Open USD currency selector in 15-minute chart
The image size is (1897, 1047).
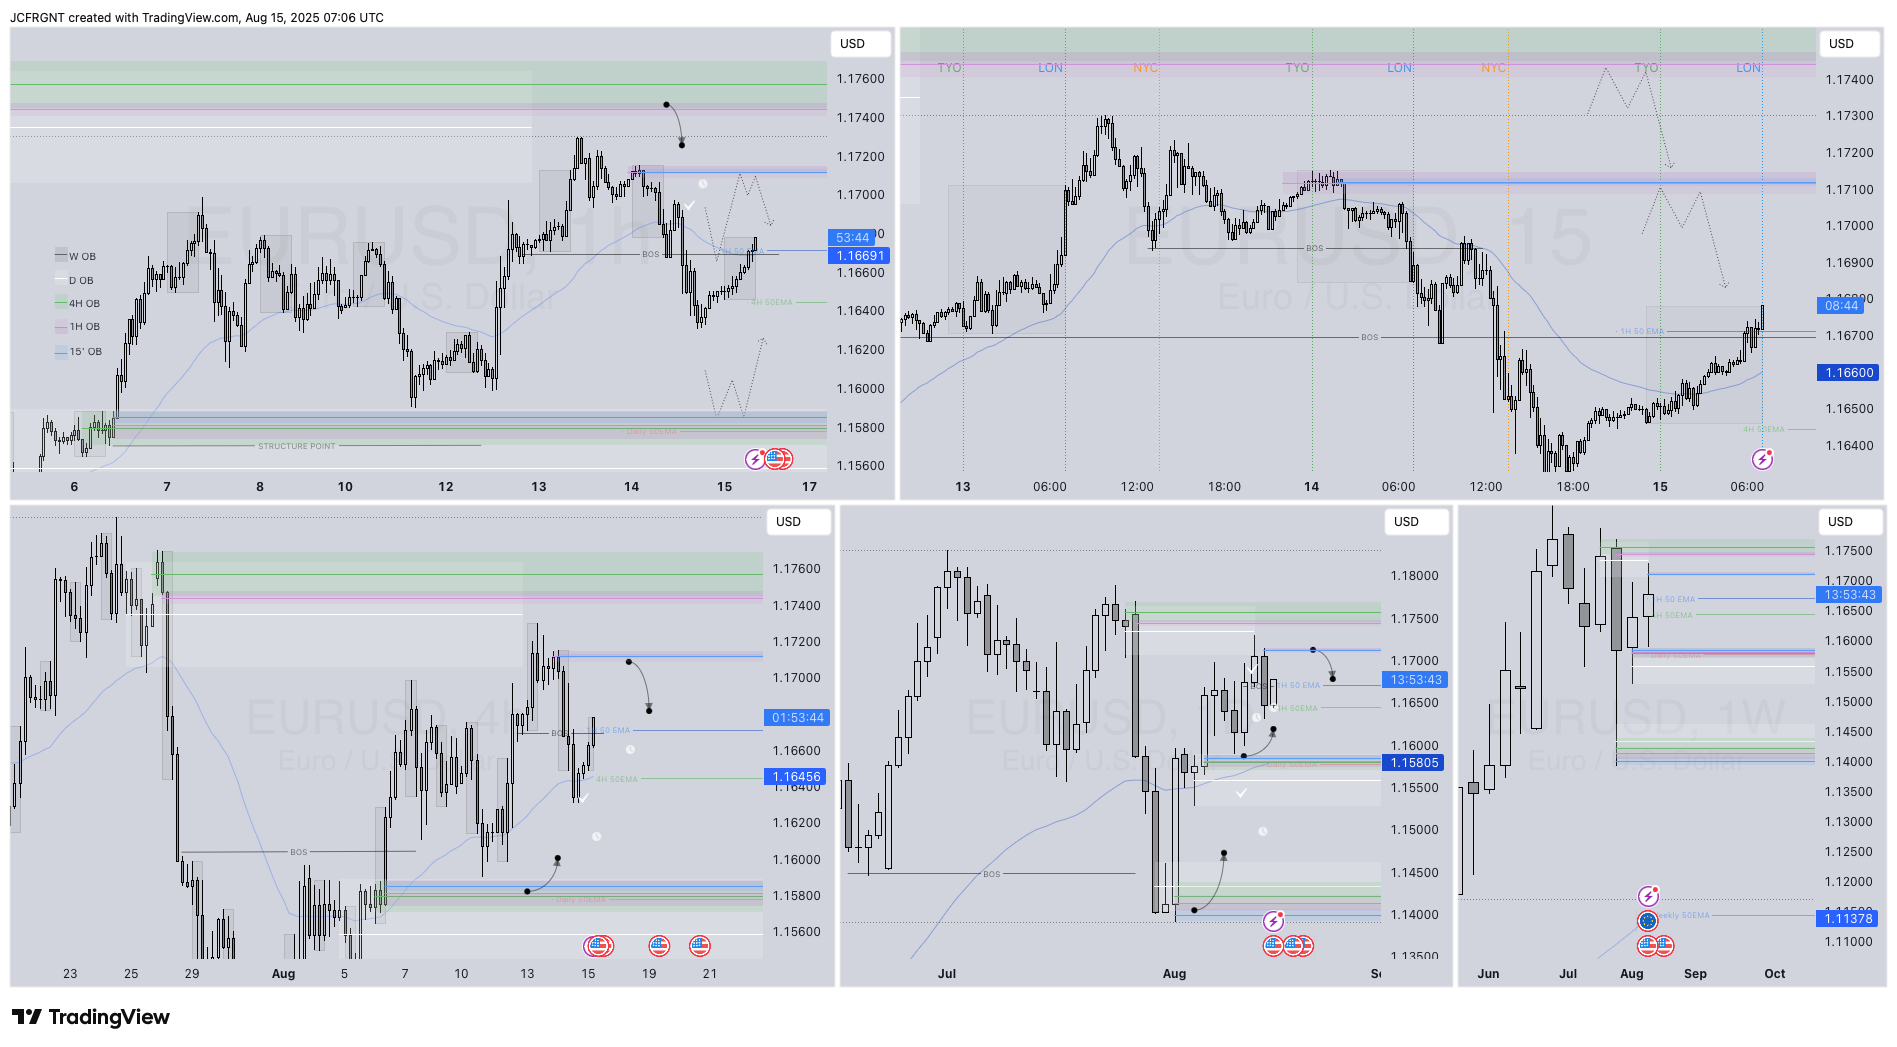point(1849,44)
